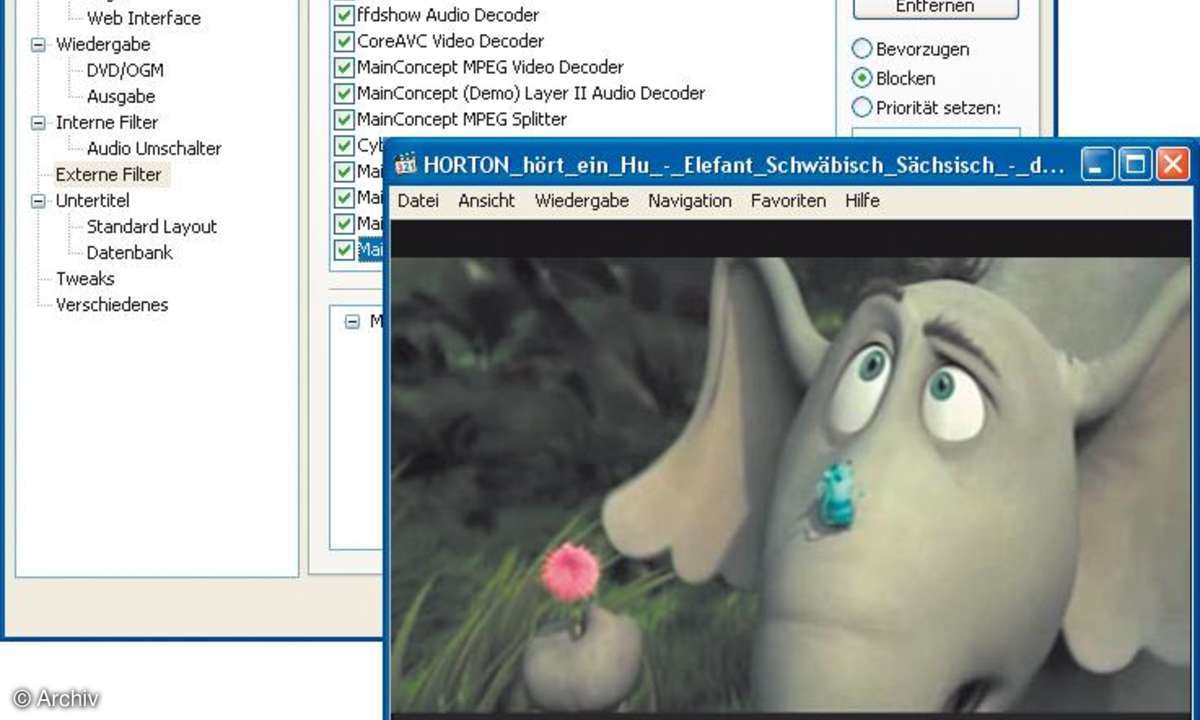Select Ausgabe in options tree

[121, 97]
